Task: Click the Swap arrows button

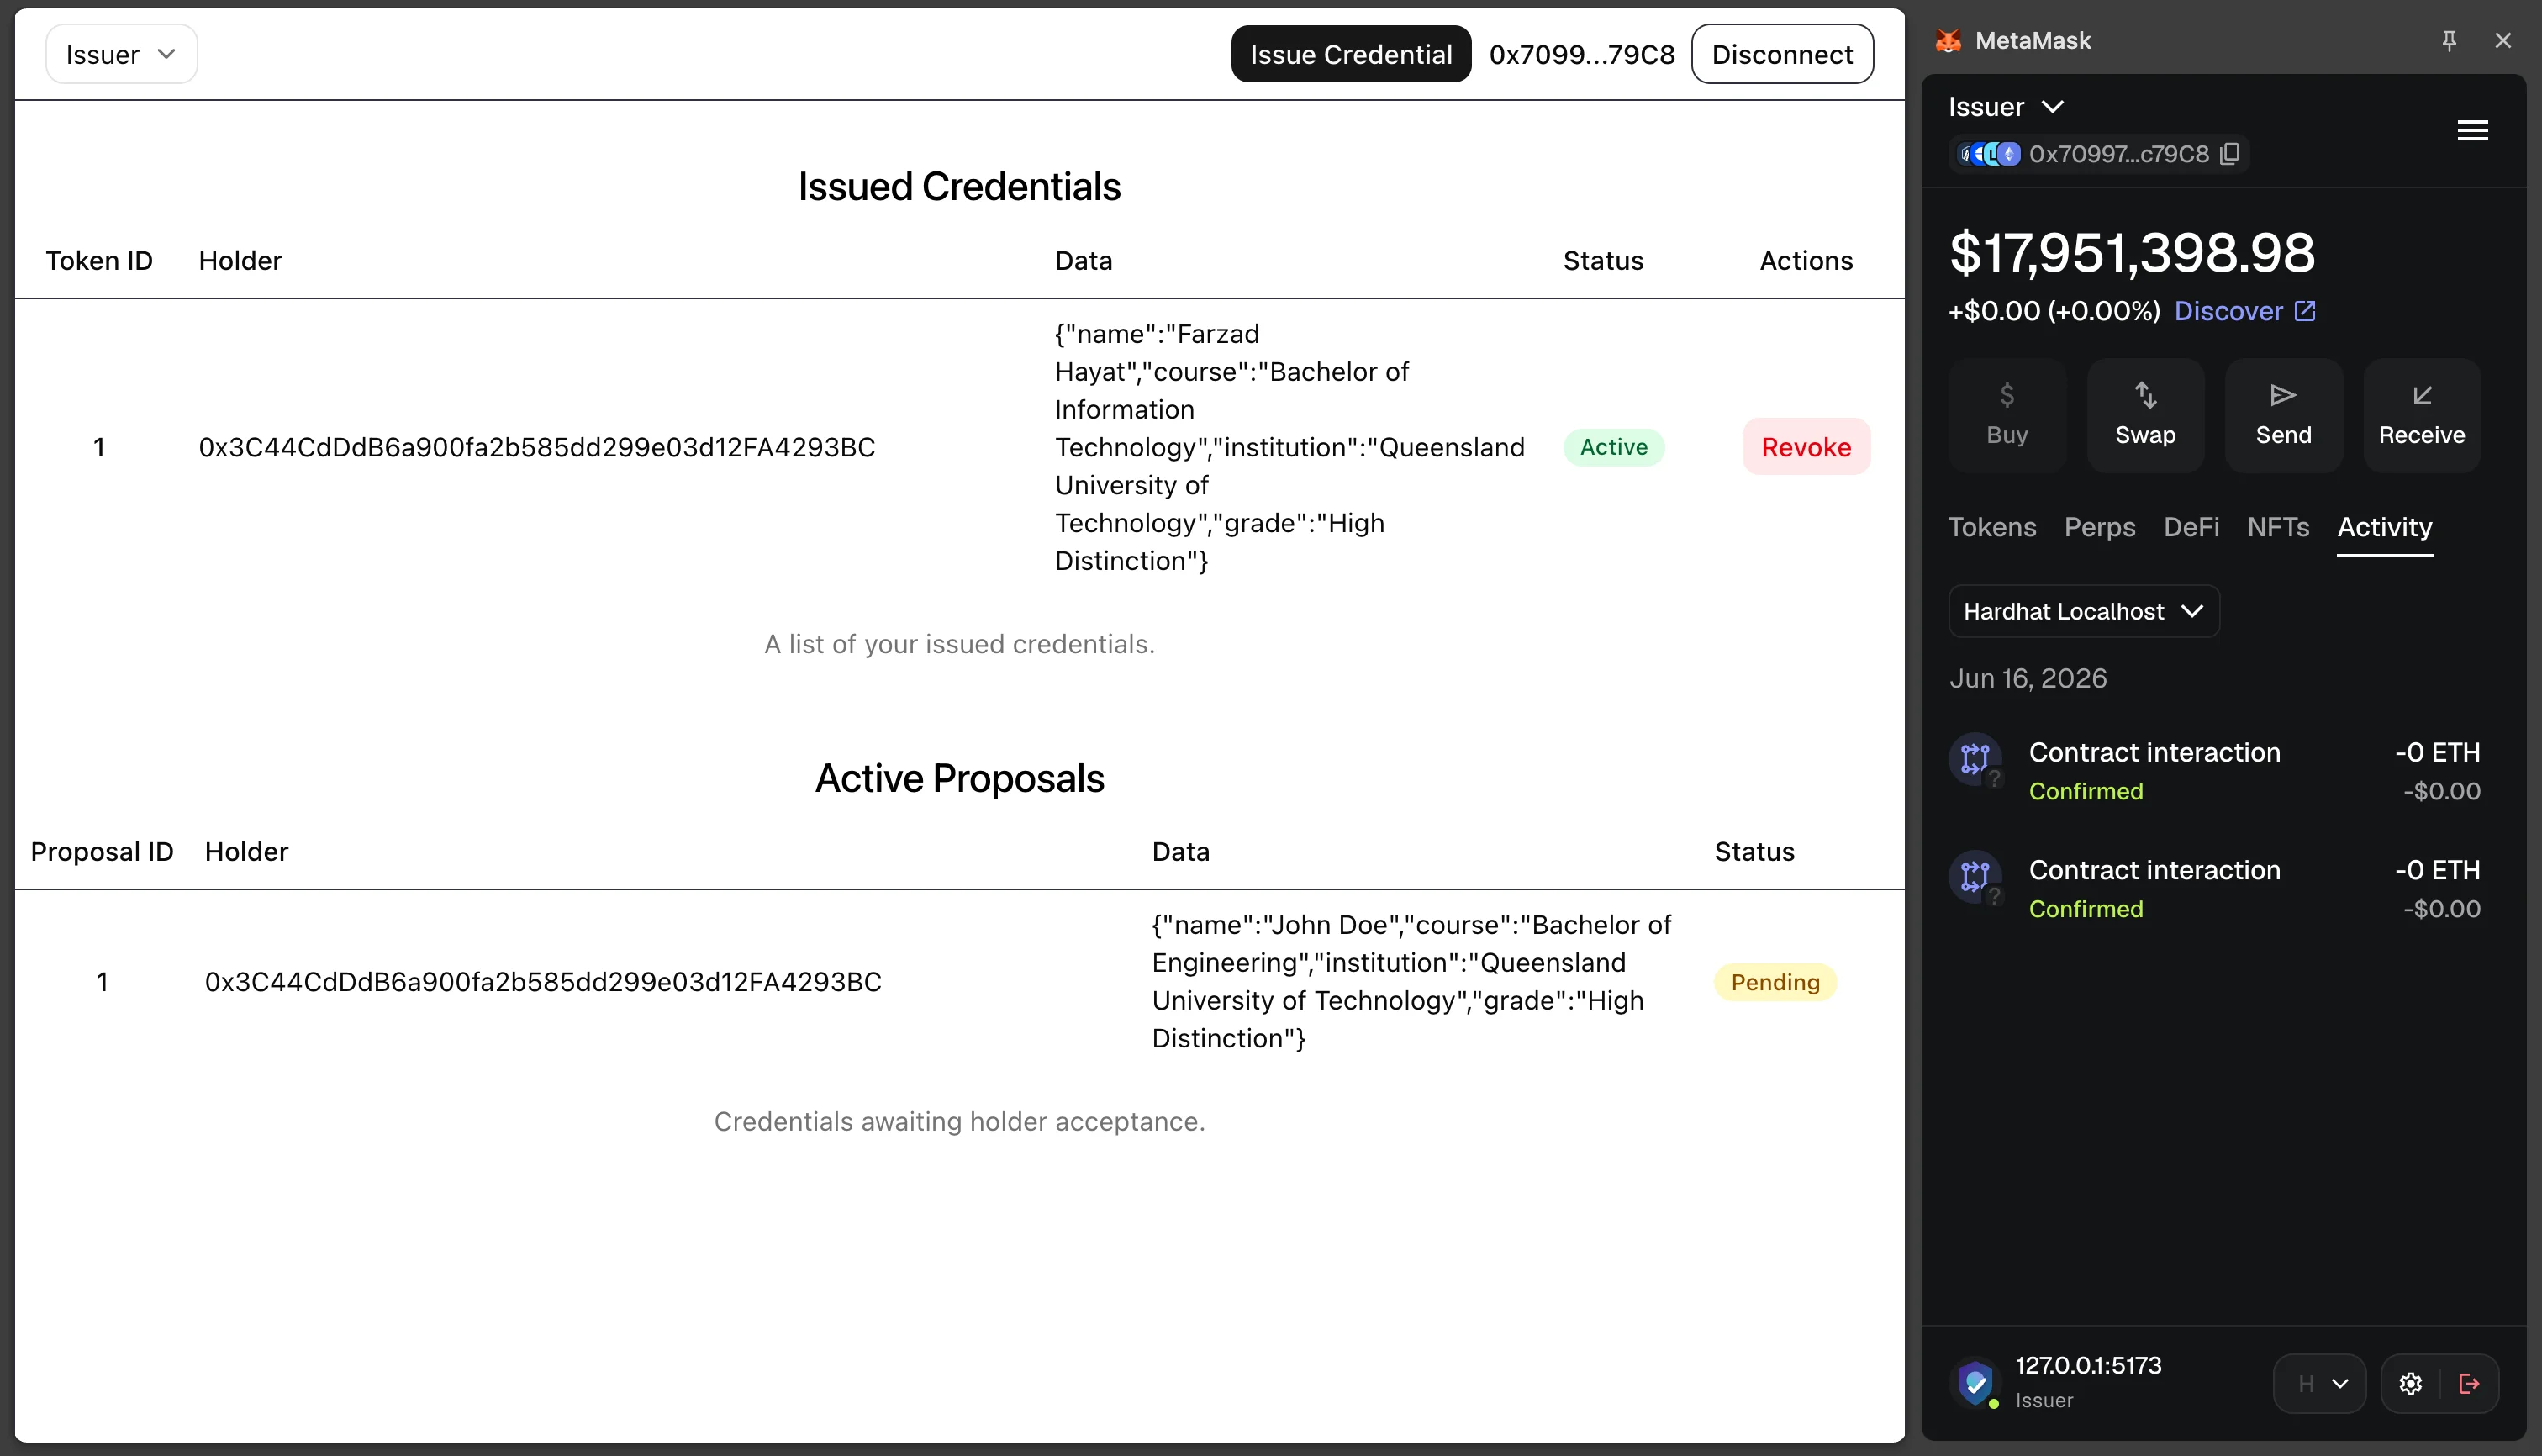Action: pos(2145,415)
